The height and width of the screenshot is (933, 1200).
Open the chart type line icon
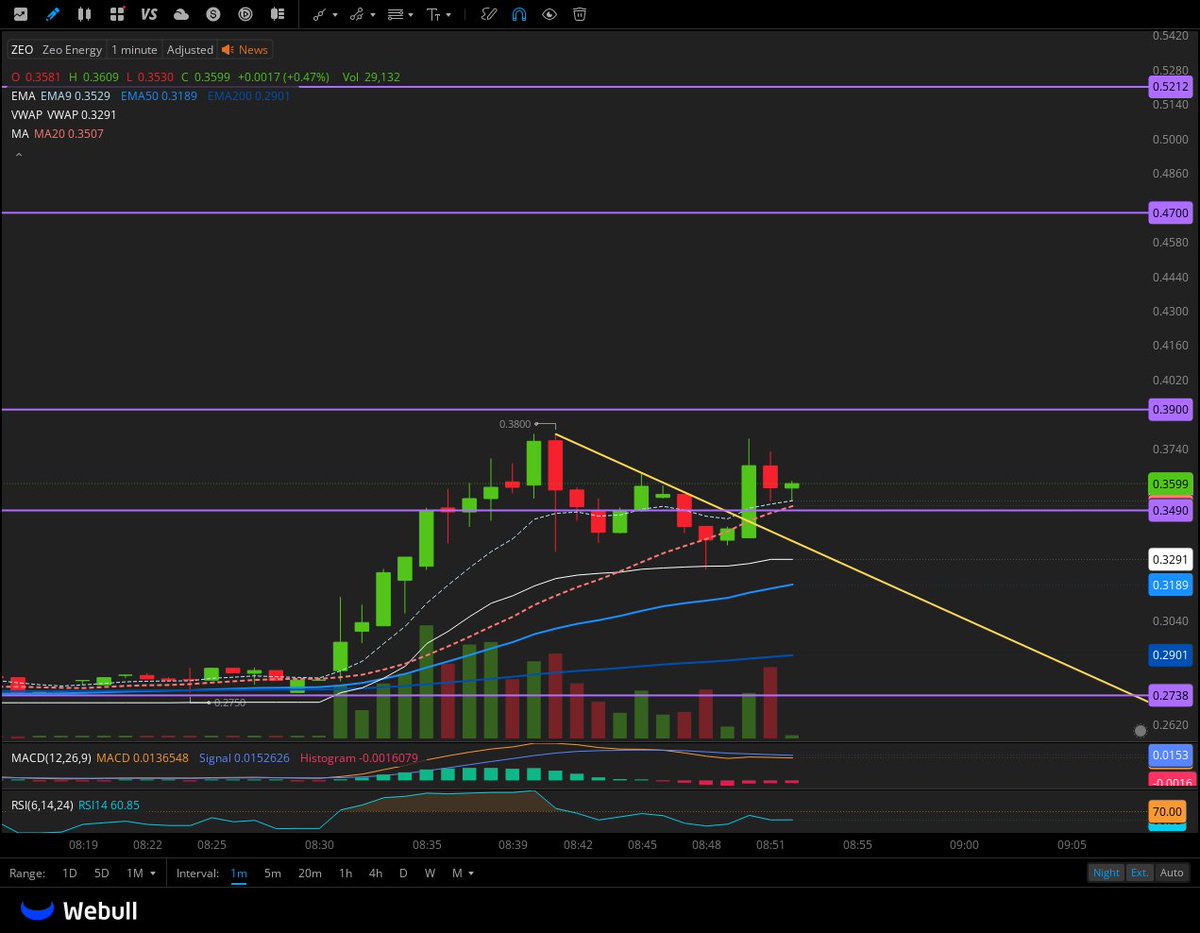(x=20, y=14)
